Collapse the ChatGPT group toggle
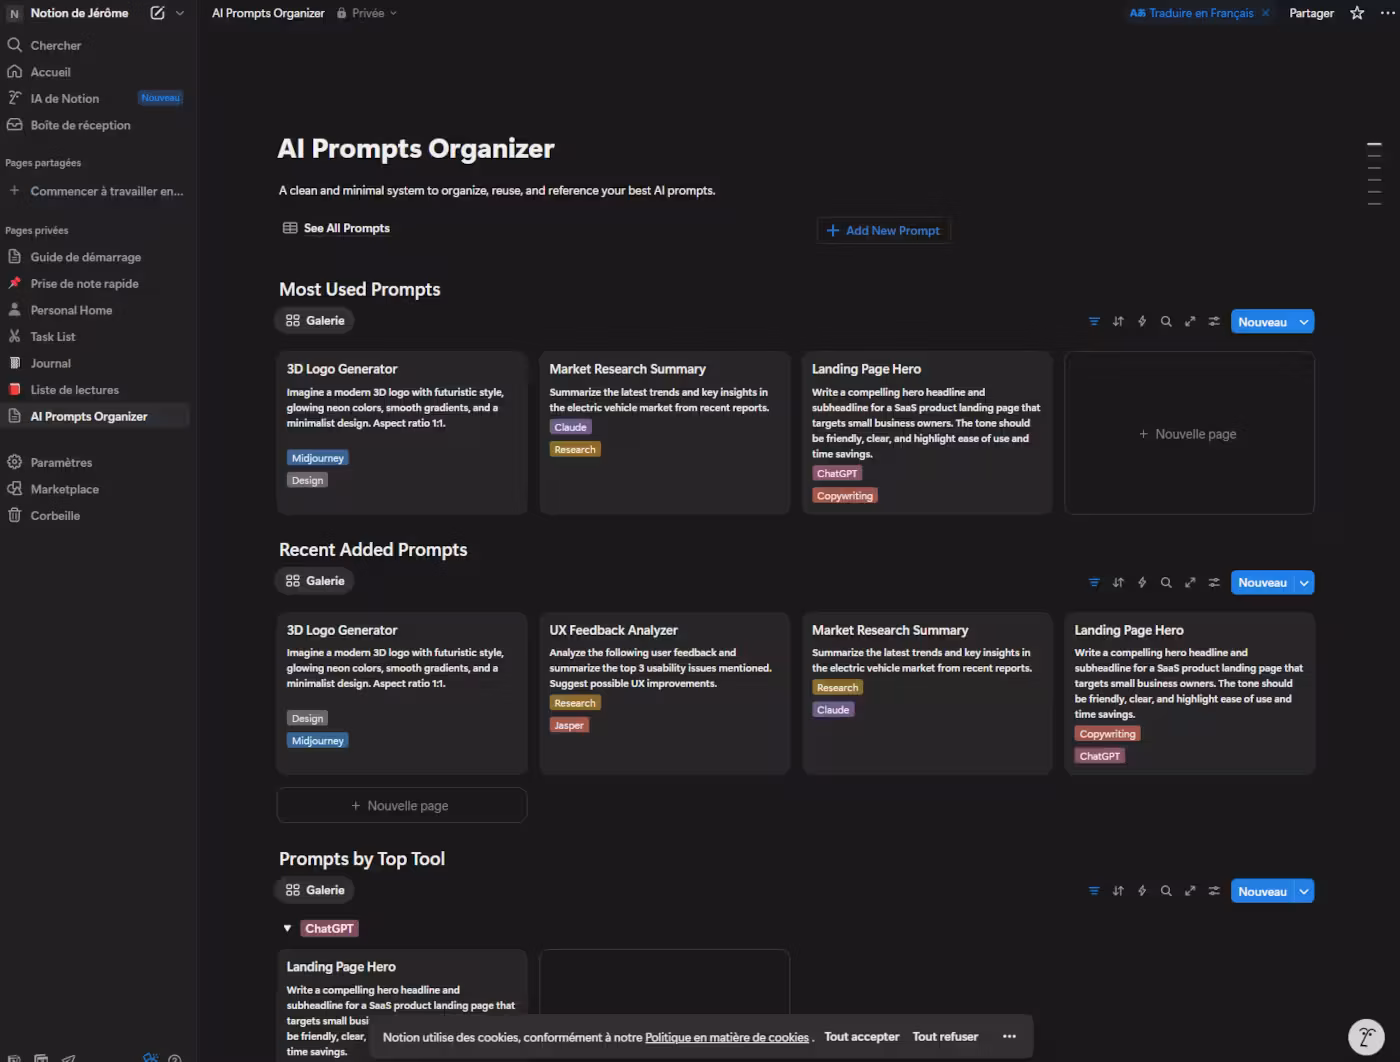1400x1062 pixels. pos(287,929)
